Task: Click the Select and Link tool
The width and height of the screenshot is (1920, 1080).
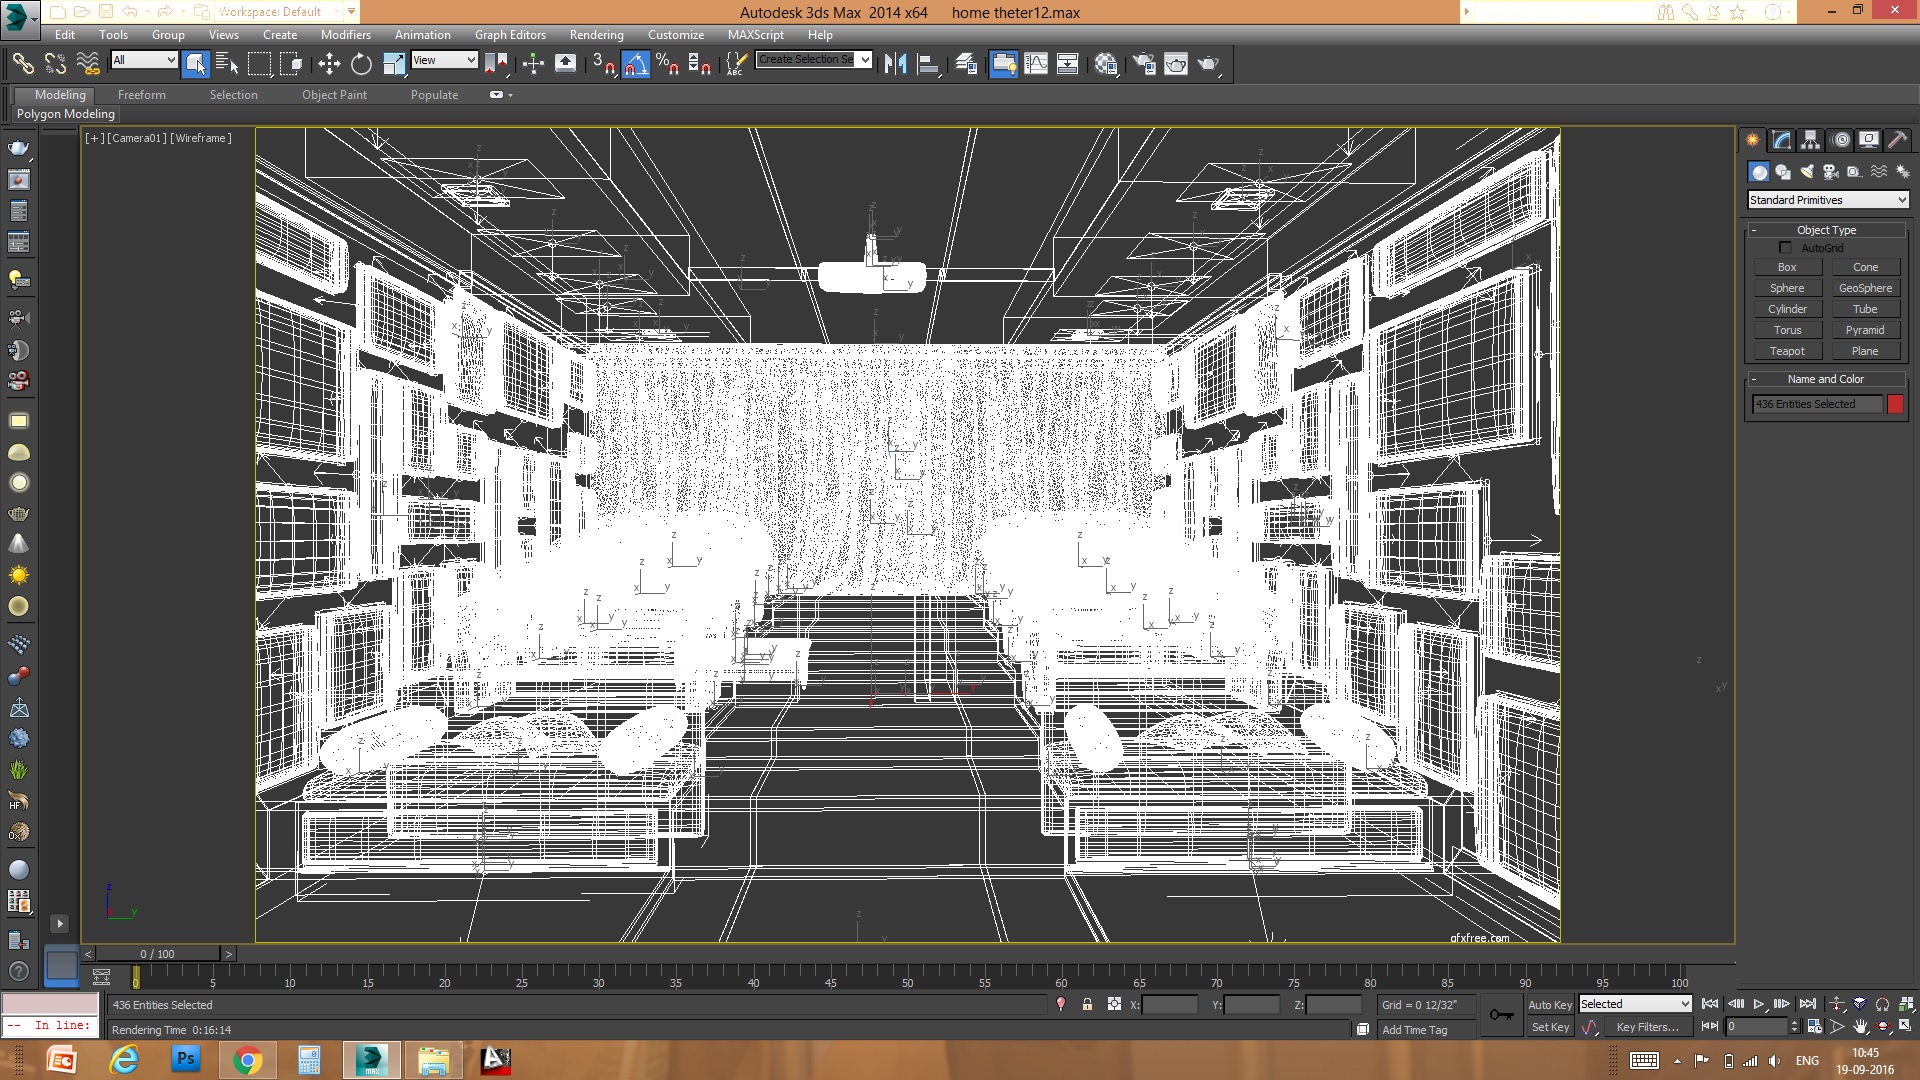Action: point(22,64)
